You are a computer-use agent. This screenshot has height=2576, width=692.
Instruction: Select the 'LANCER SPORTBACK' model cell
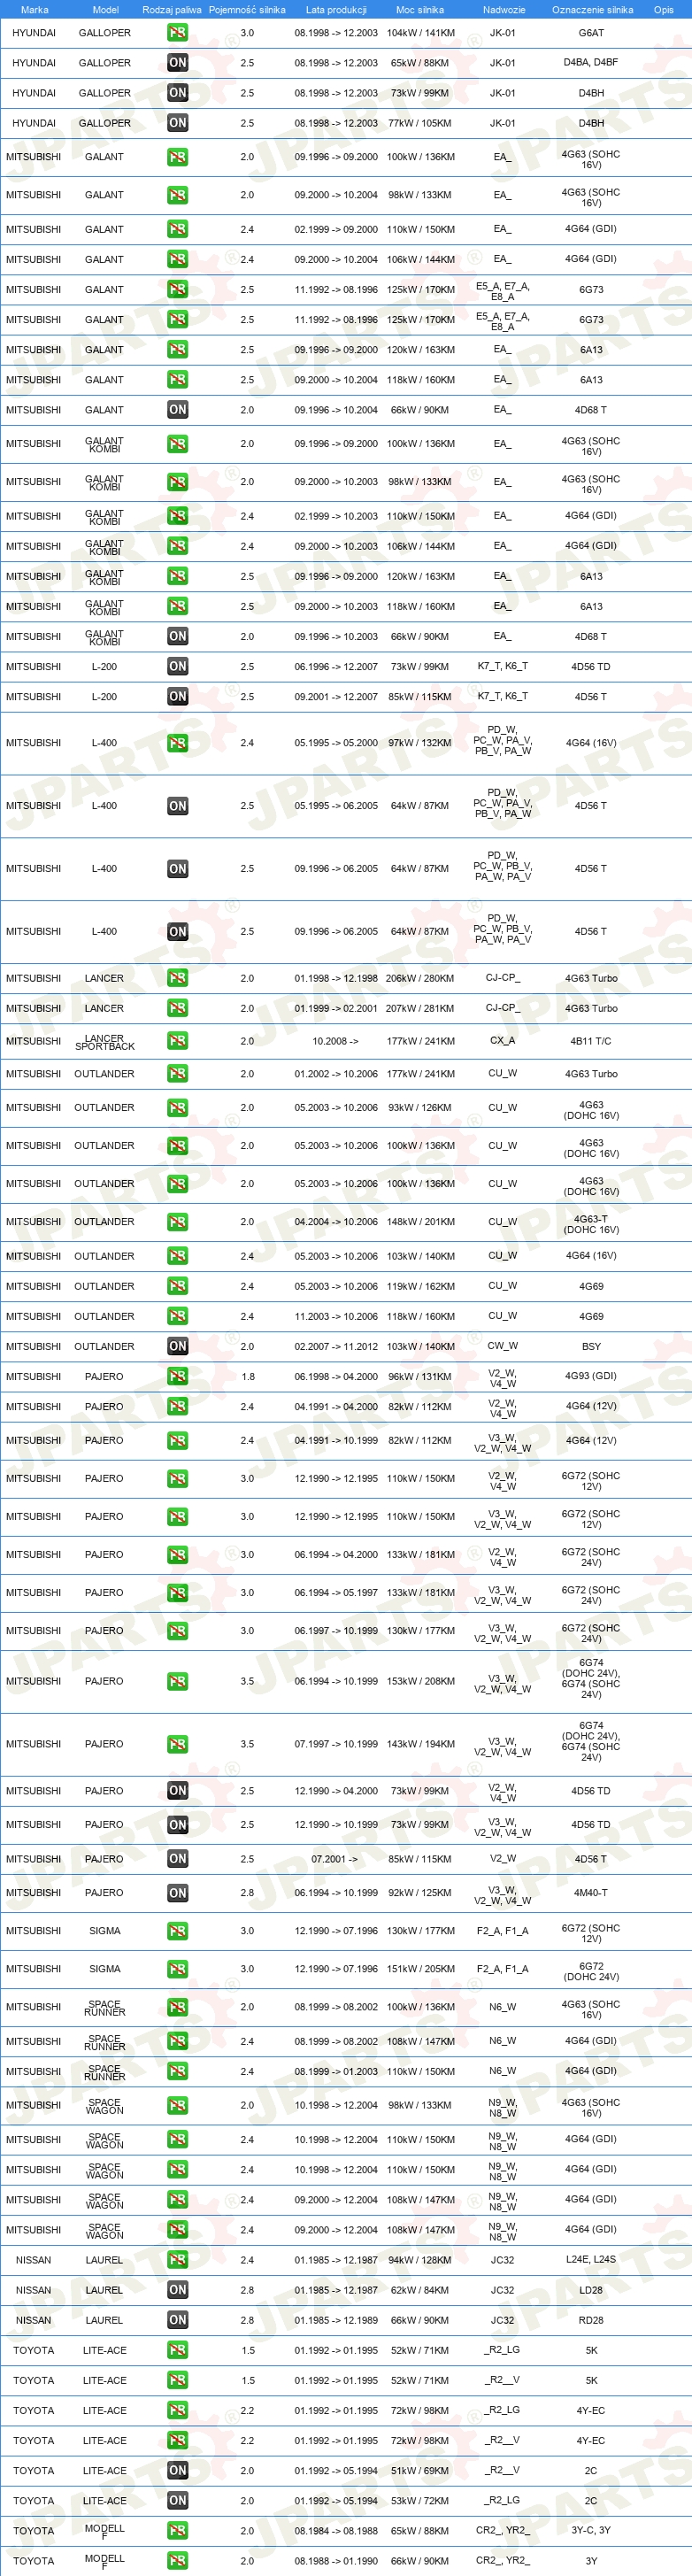click(x=104, y=1042)
